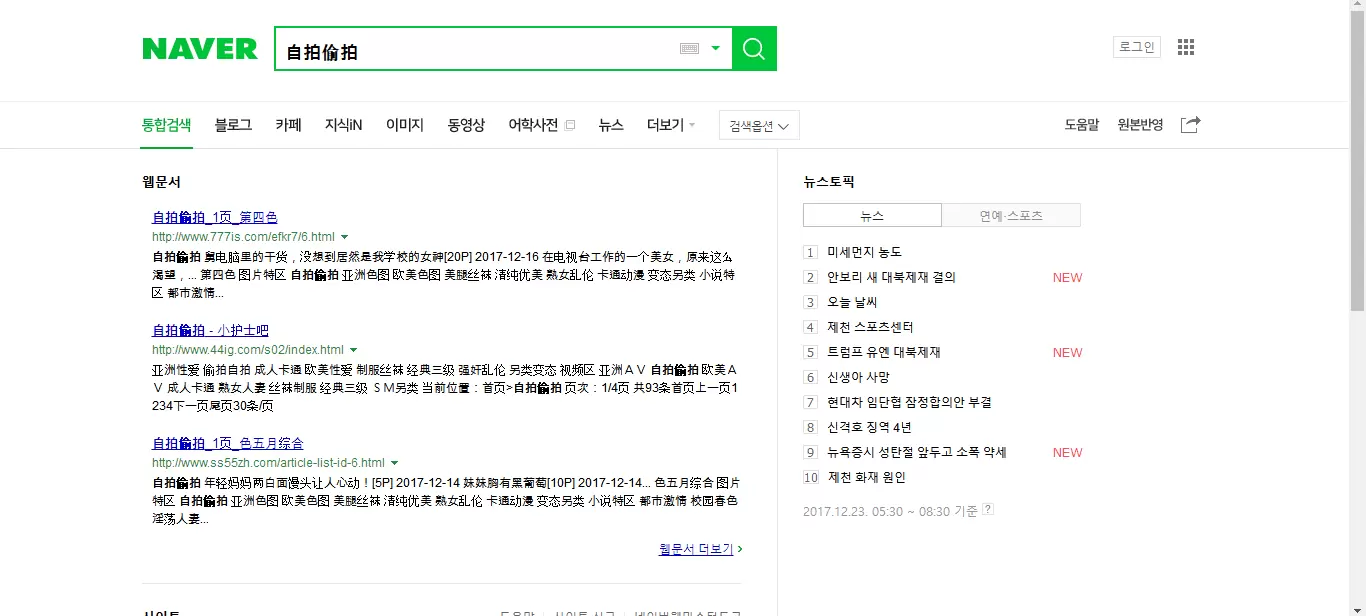The width and height of the screenshot is (1366, 616).
Task: Click the question mark icon beside 기준
Action: point(988,509)
